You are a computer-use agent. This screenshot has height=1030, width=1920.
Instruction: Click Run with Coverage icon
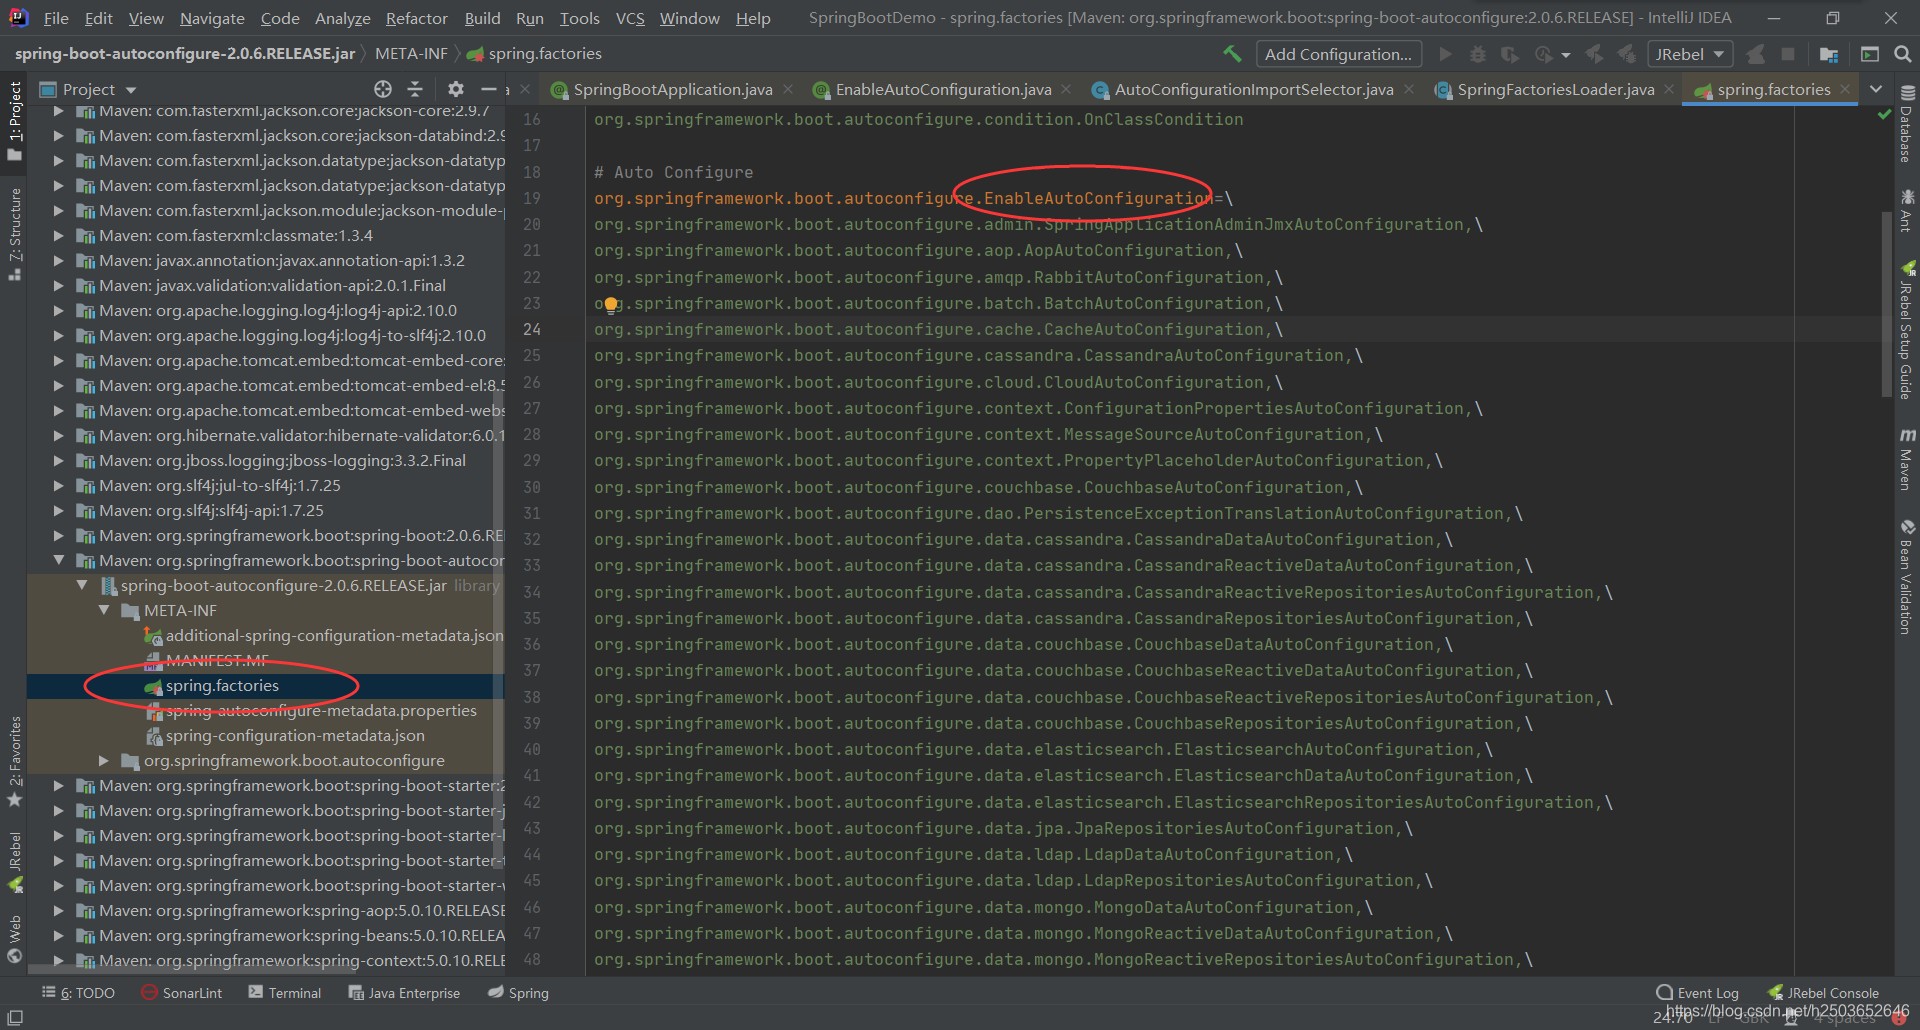1510,54
